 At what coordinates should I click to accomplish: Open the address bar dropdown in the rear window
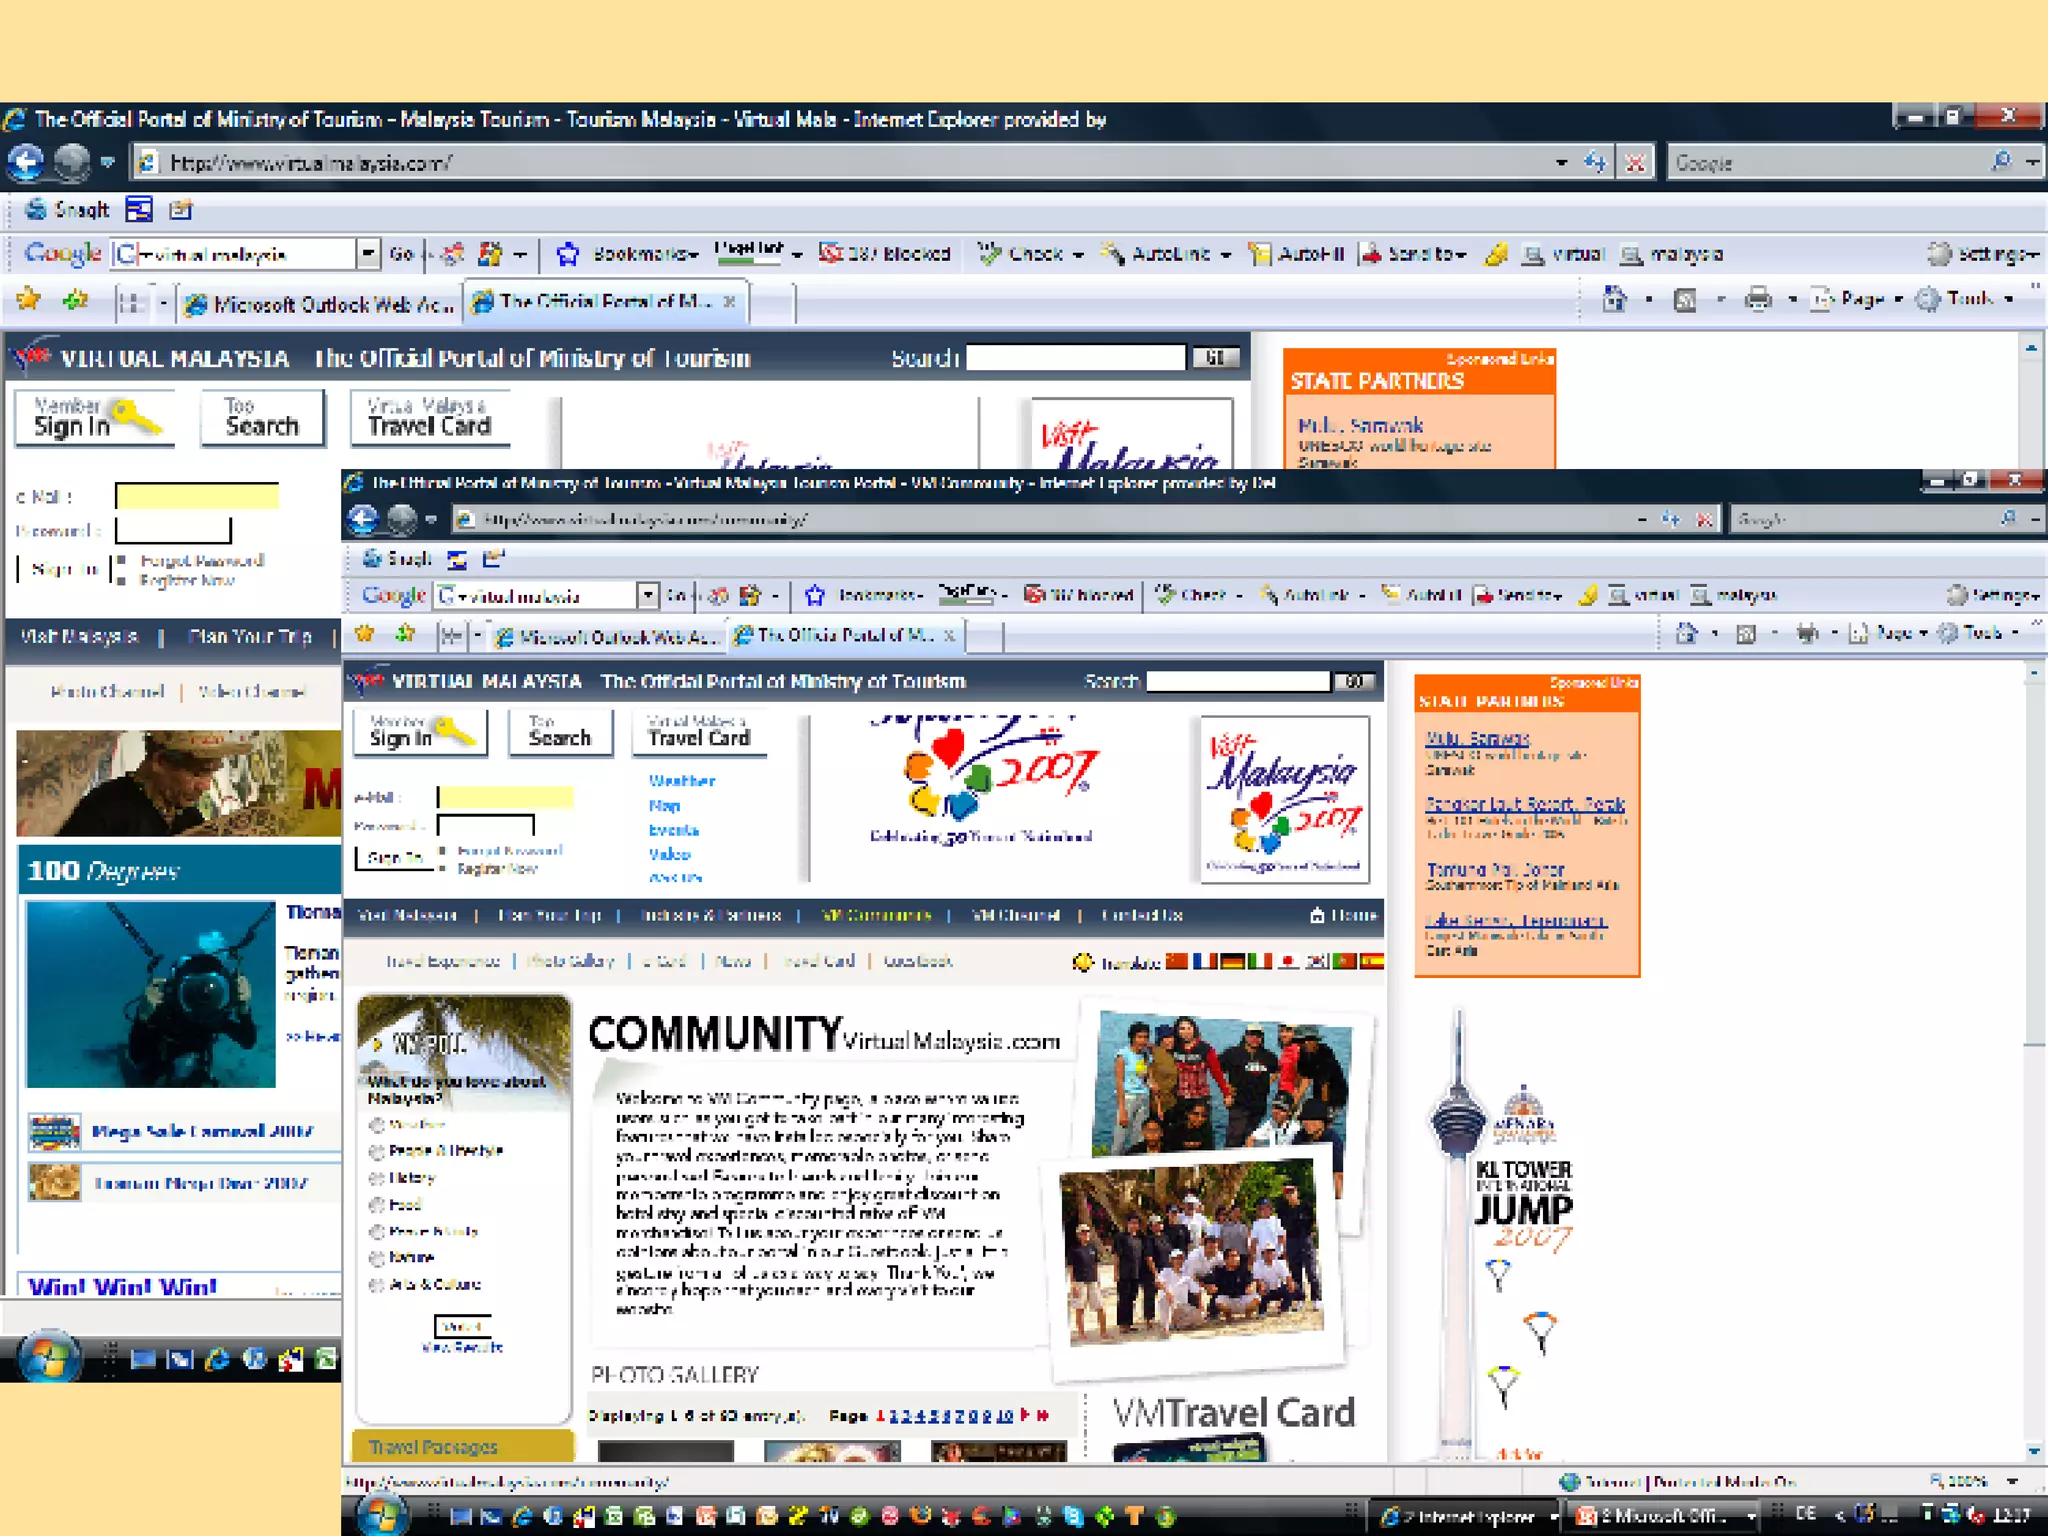(x=1561, y=162)
